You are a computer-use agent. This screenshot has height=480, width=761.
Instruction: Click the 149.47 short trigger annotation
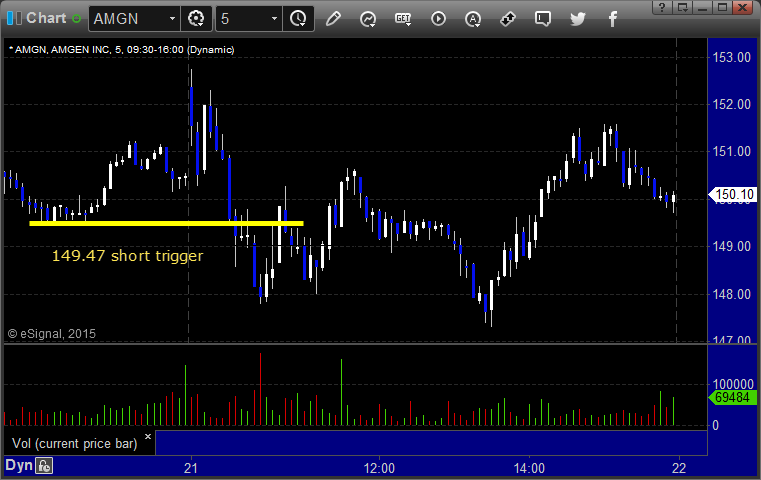tap(127, 256)
